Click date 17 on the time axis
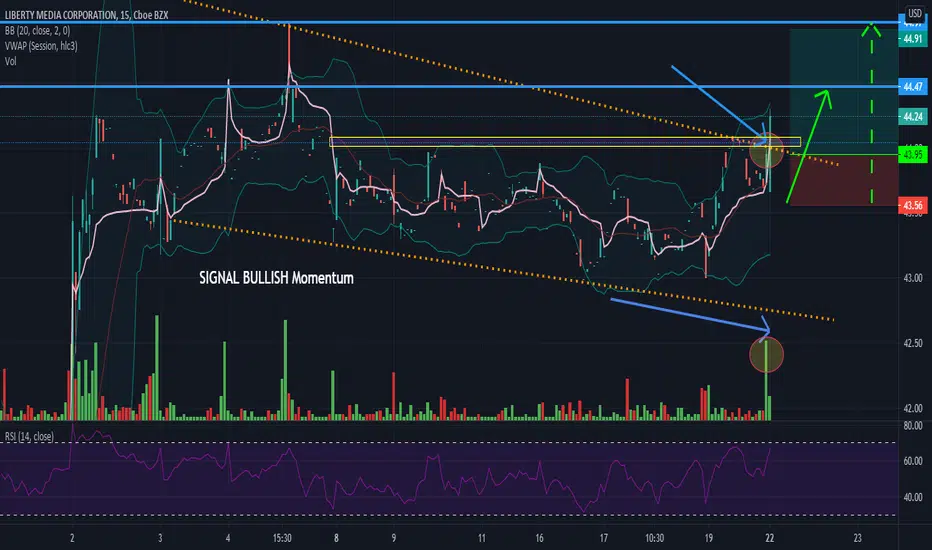 (603, 538)
